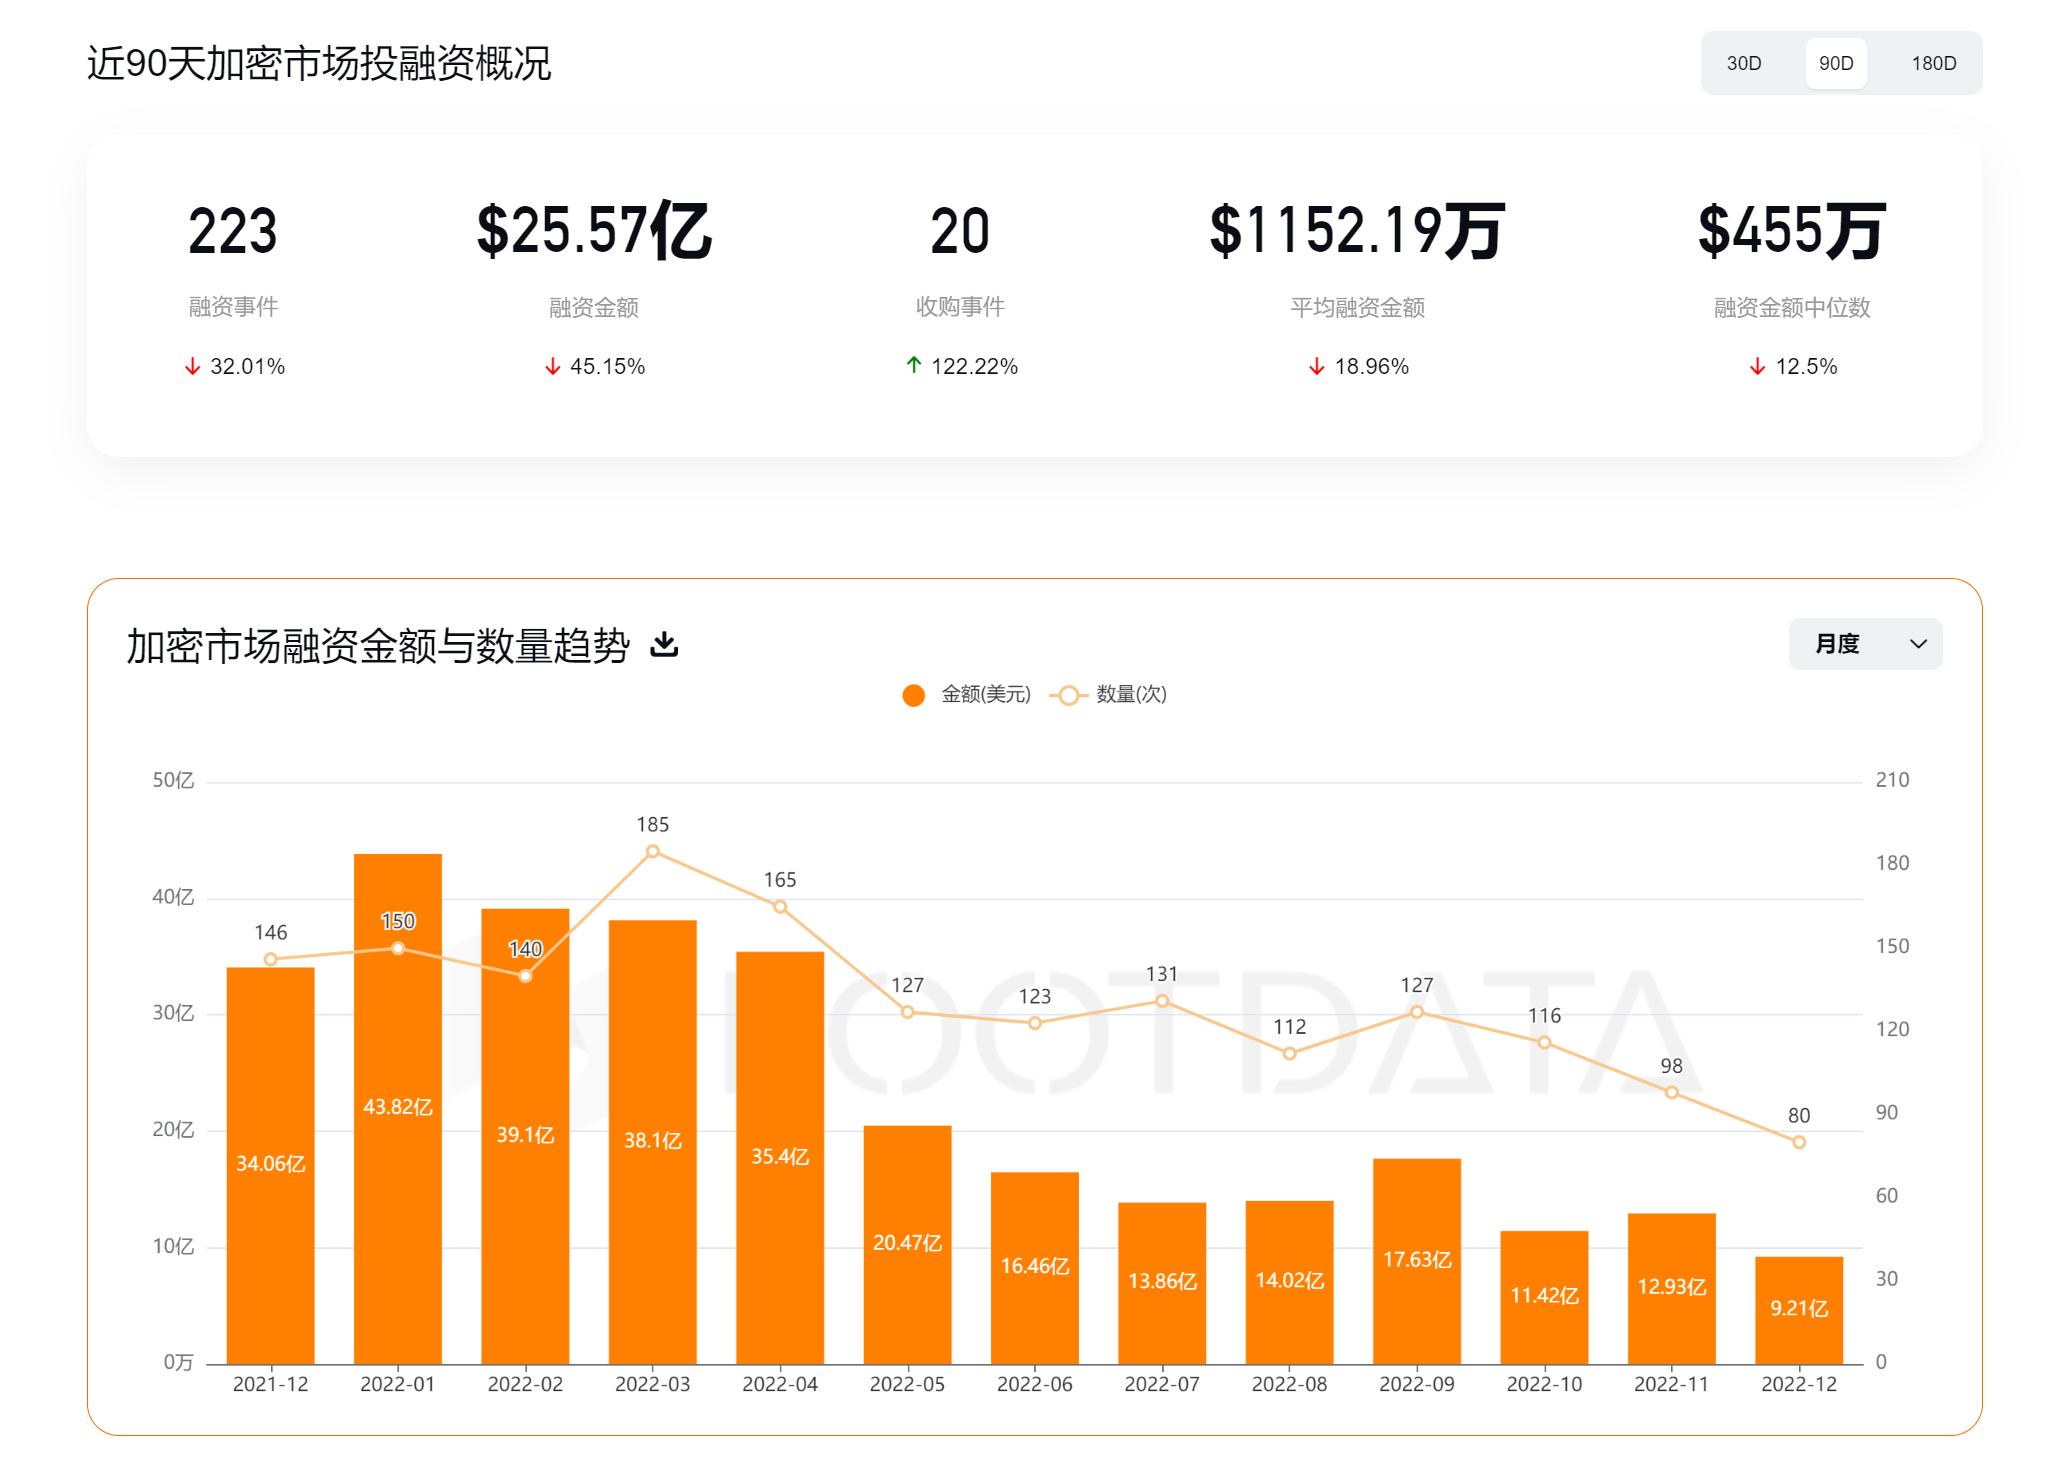Click the 2022-01 bar labeled 43.82亿
This screenshot has width=2049, height=1464.
pyautogui.click(x=398, y=1107)
